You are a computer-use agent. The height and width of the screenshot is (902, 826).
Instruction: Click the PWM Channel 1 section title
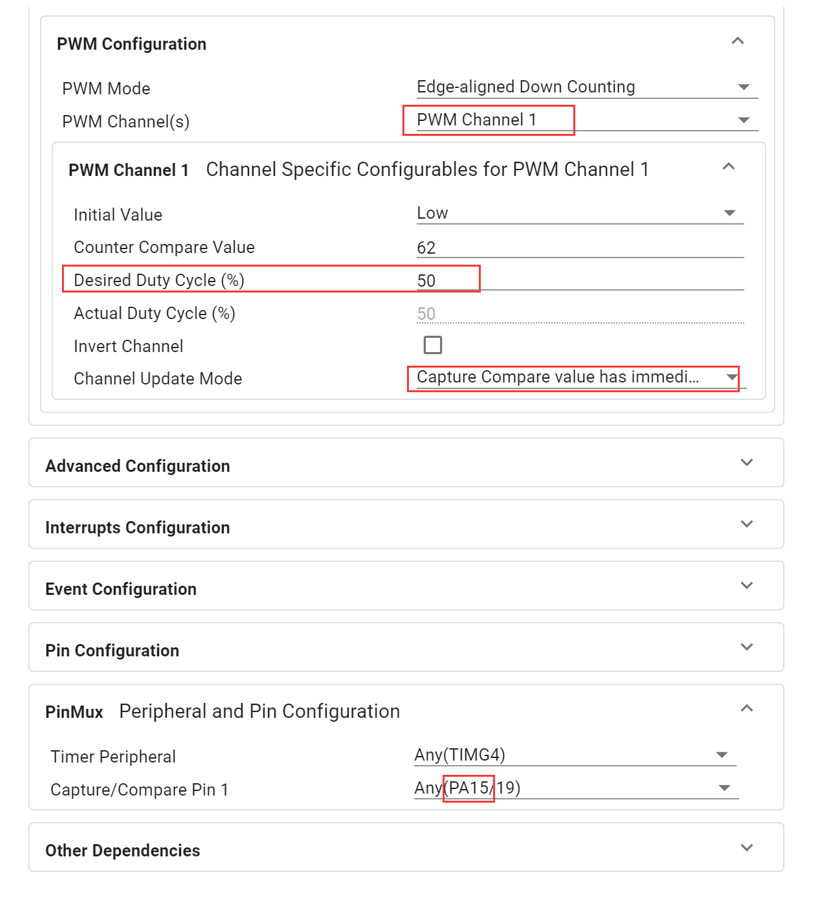tap(128, 170)
